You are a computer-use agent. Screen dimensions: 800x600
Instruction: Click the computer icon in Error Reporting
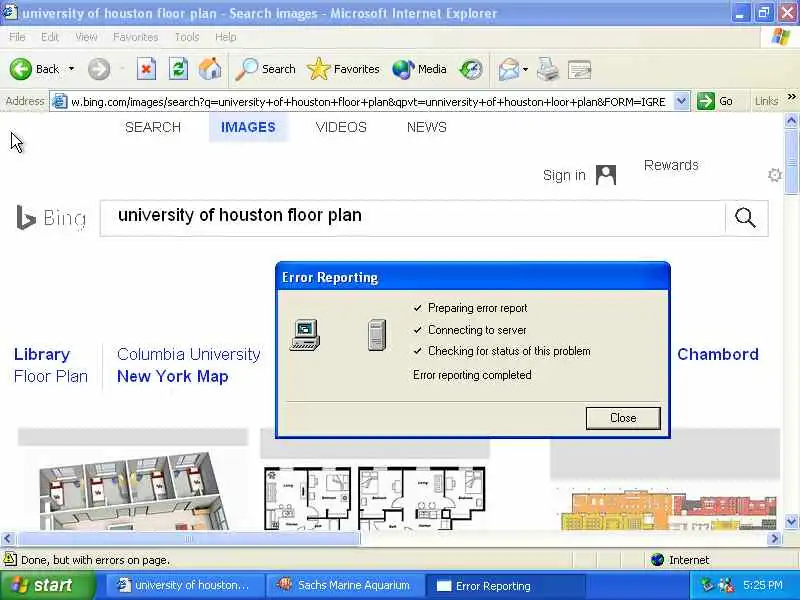tap(305, 335)
